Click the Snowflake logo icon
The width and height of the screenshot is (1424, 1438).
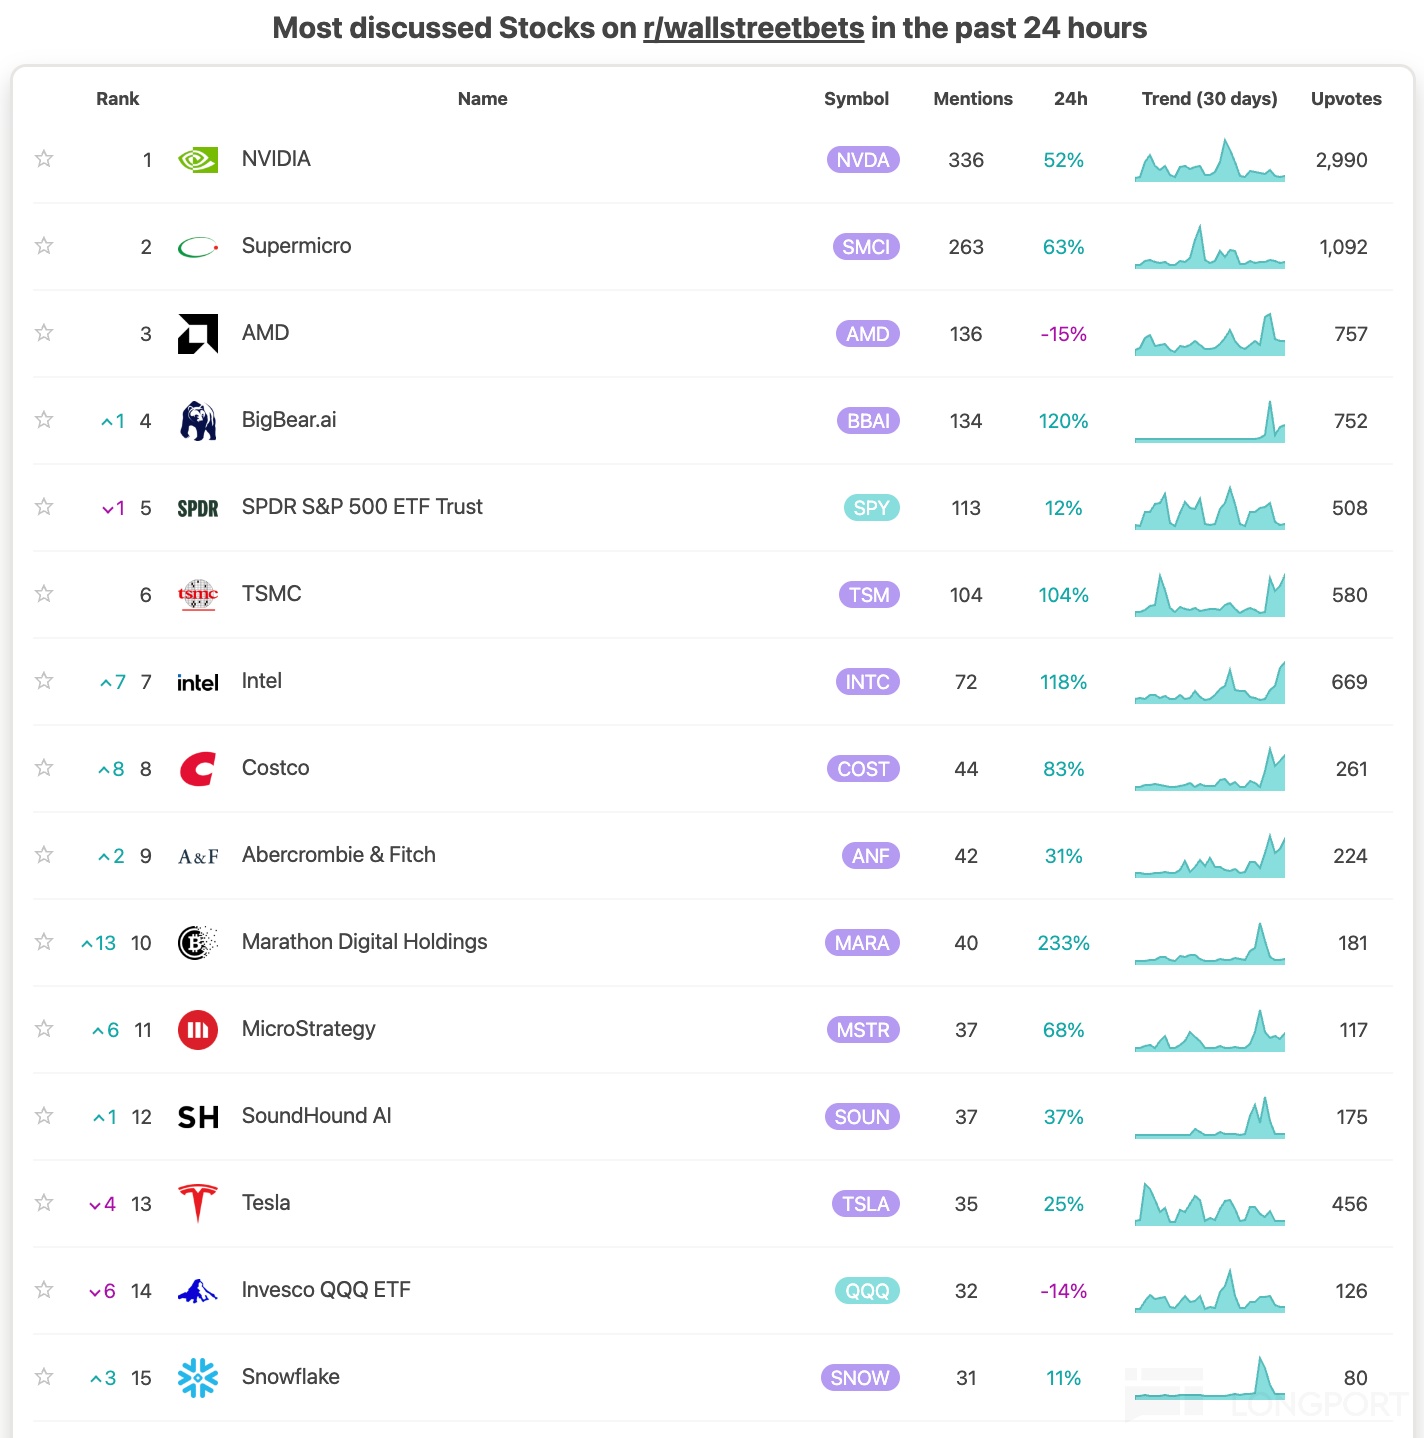[198, 1377]
